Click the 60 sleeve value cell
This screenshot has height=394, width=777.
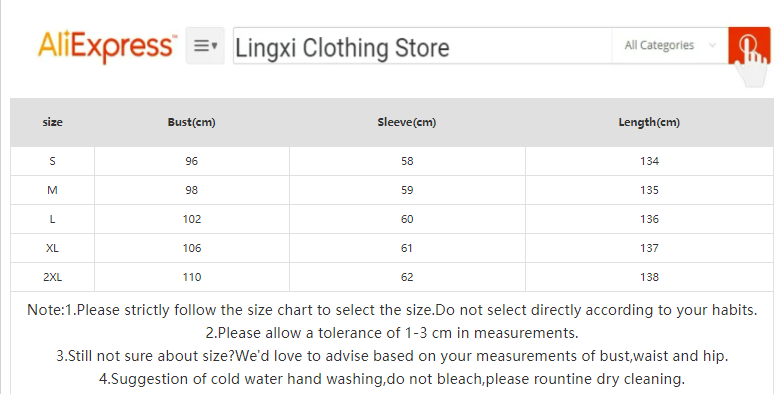tap(407, 219)
